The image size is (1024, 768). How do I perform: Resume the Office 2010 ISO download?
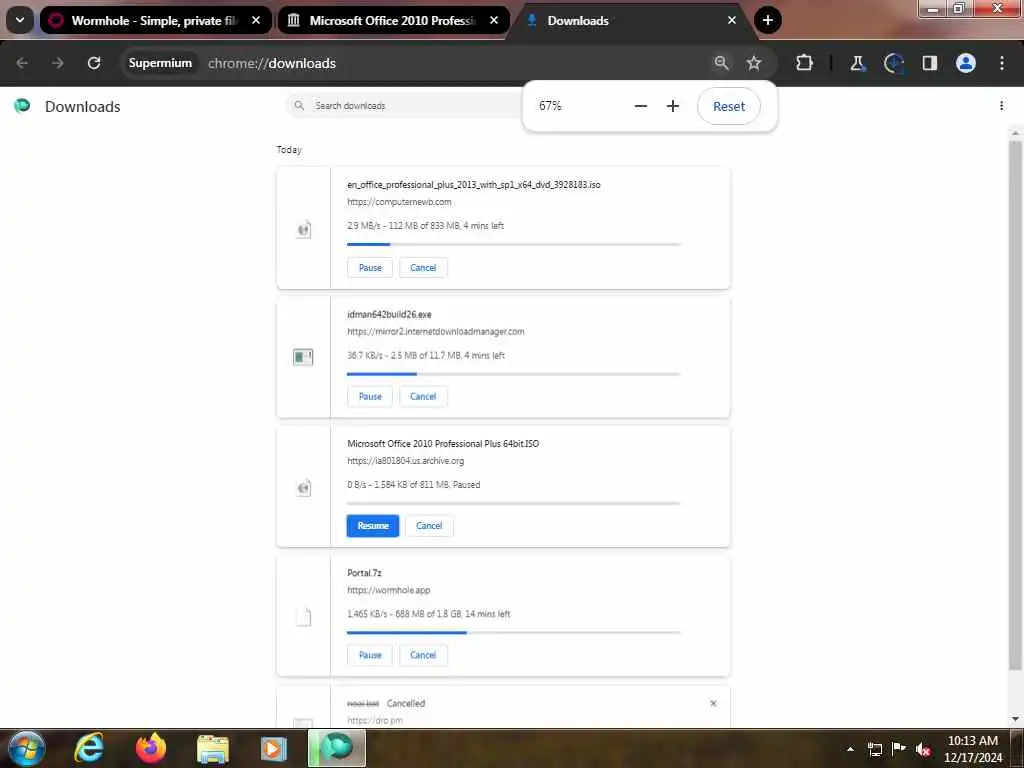[373, 526]
